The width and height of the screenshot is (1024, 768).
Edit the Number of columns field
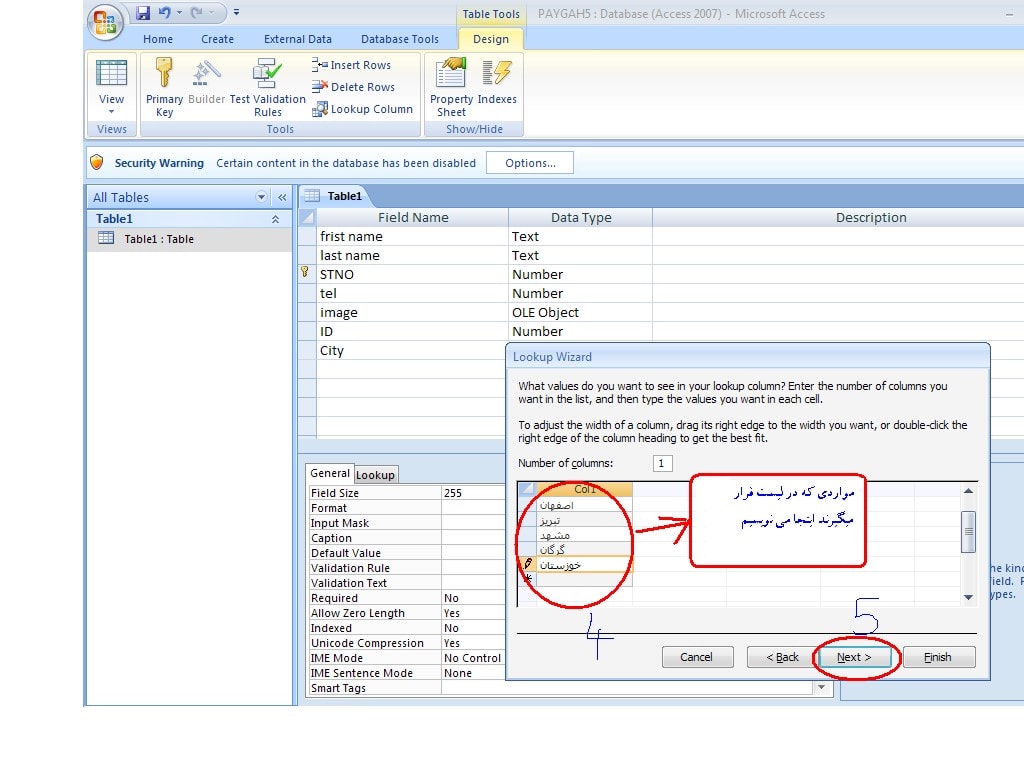[662, 463]
